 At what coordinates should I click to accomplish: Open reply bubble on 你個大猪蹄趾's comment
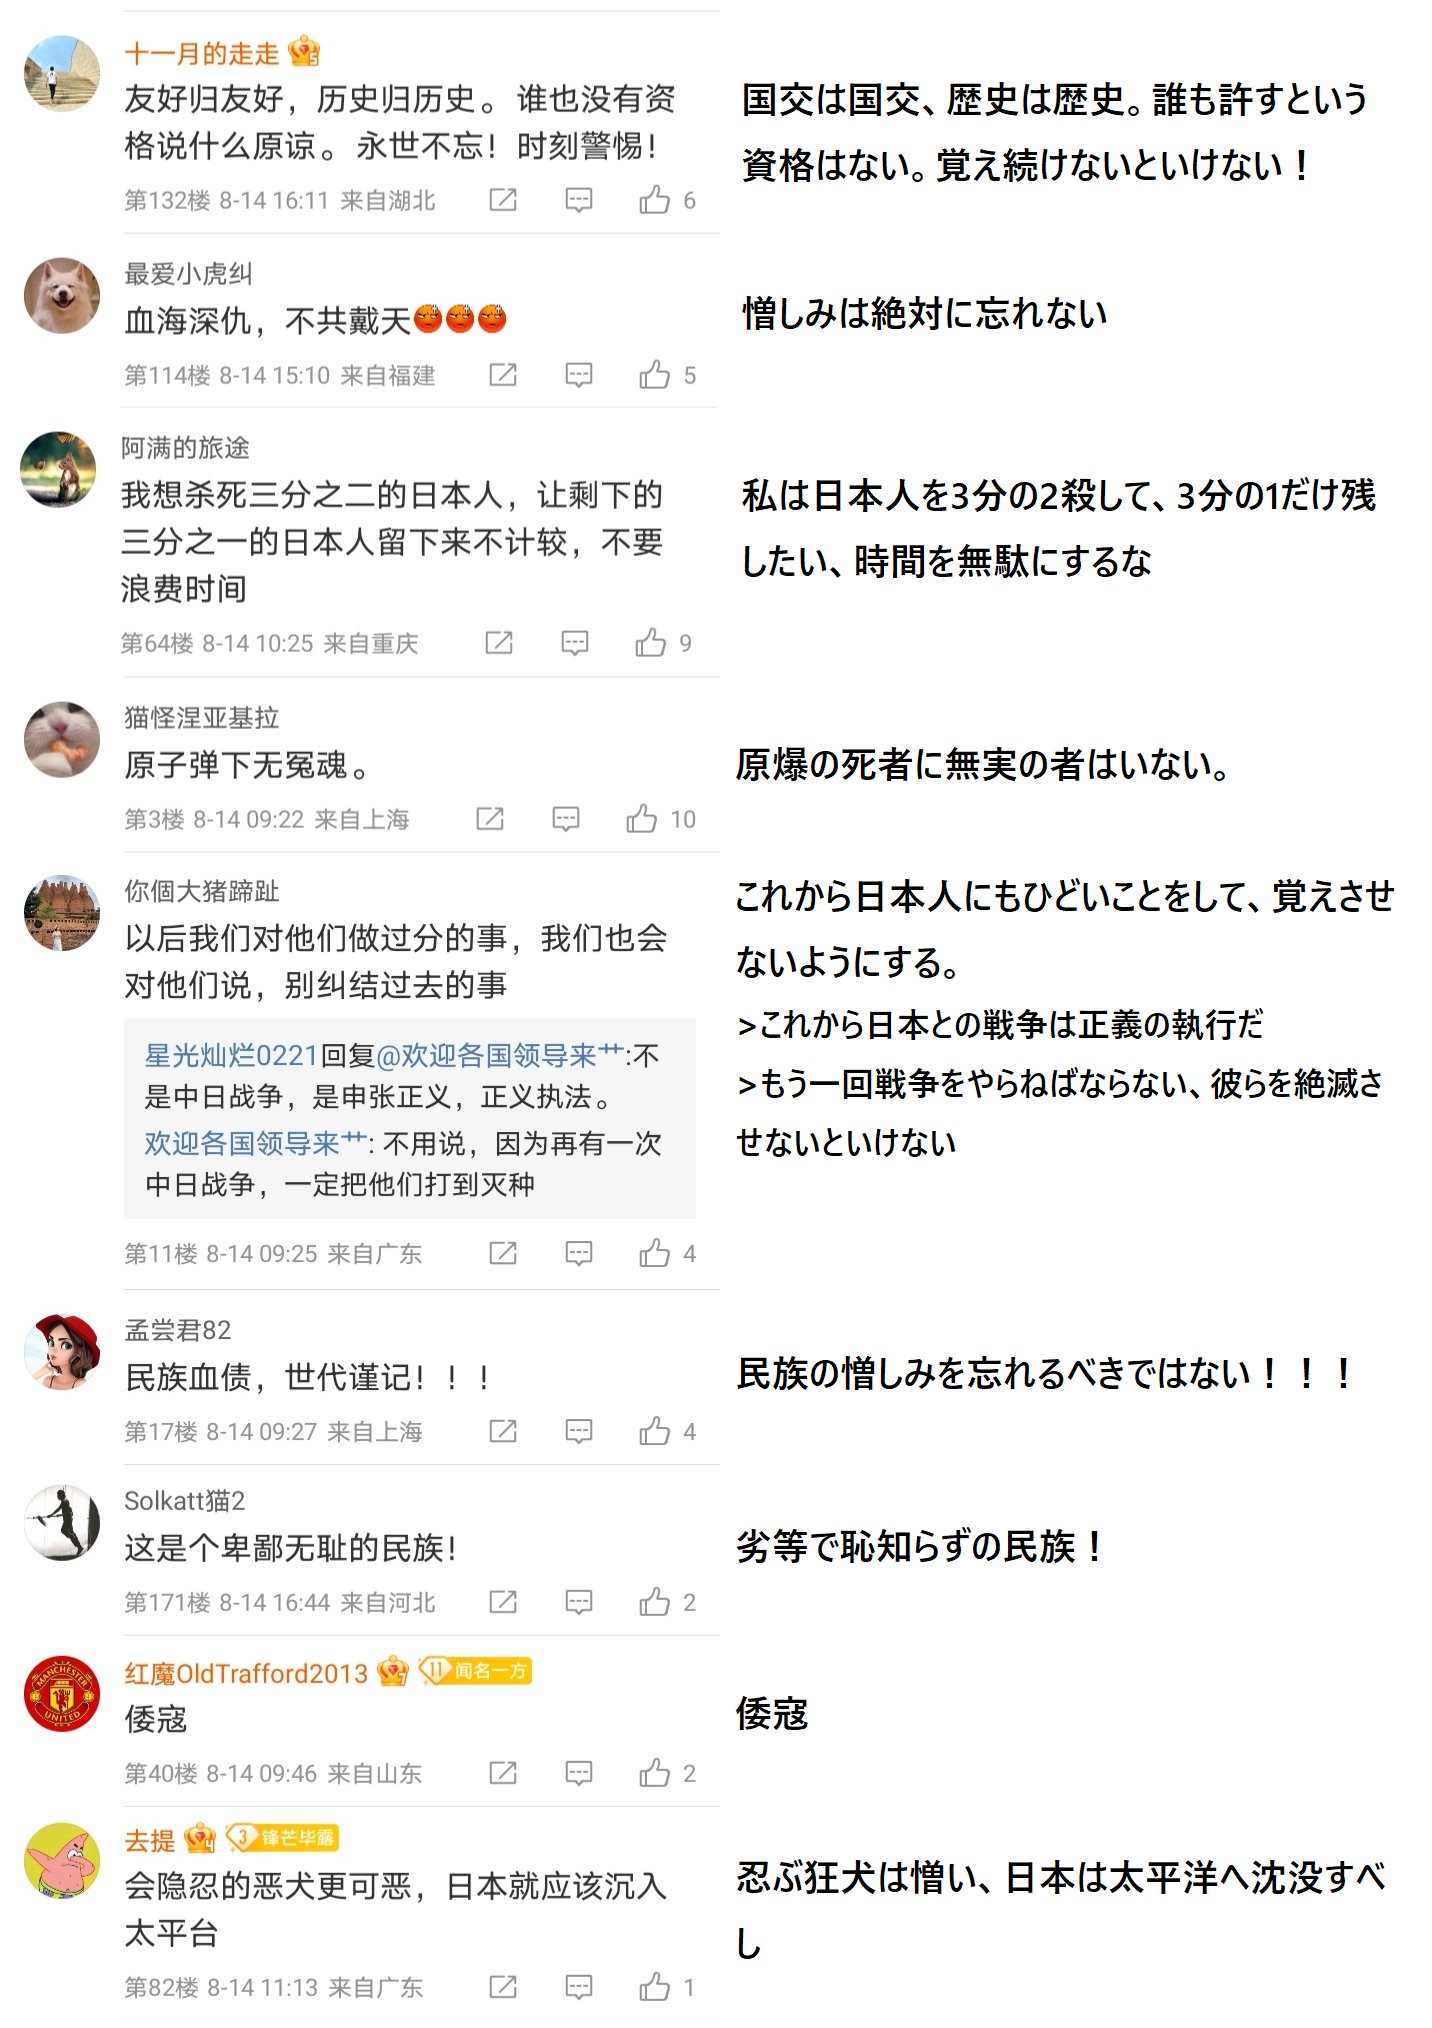(579, 1253)
